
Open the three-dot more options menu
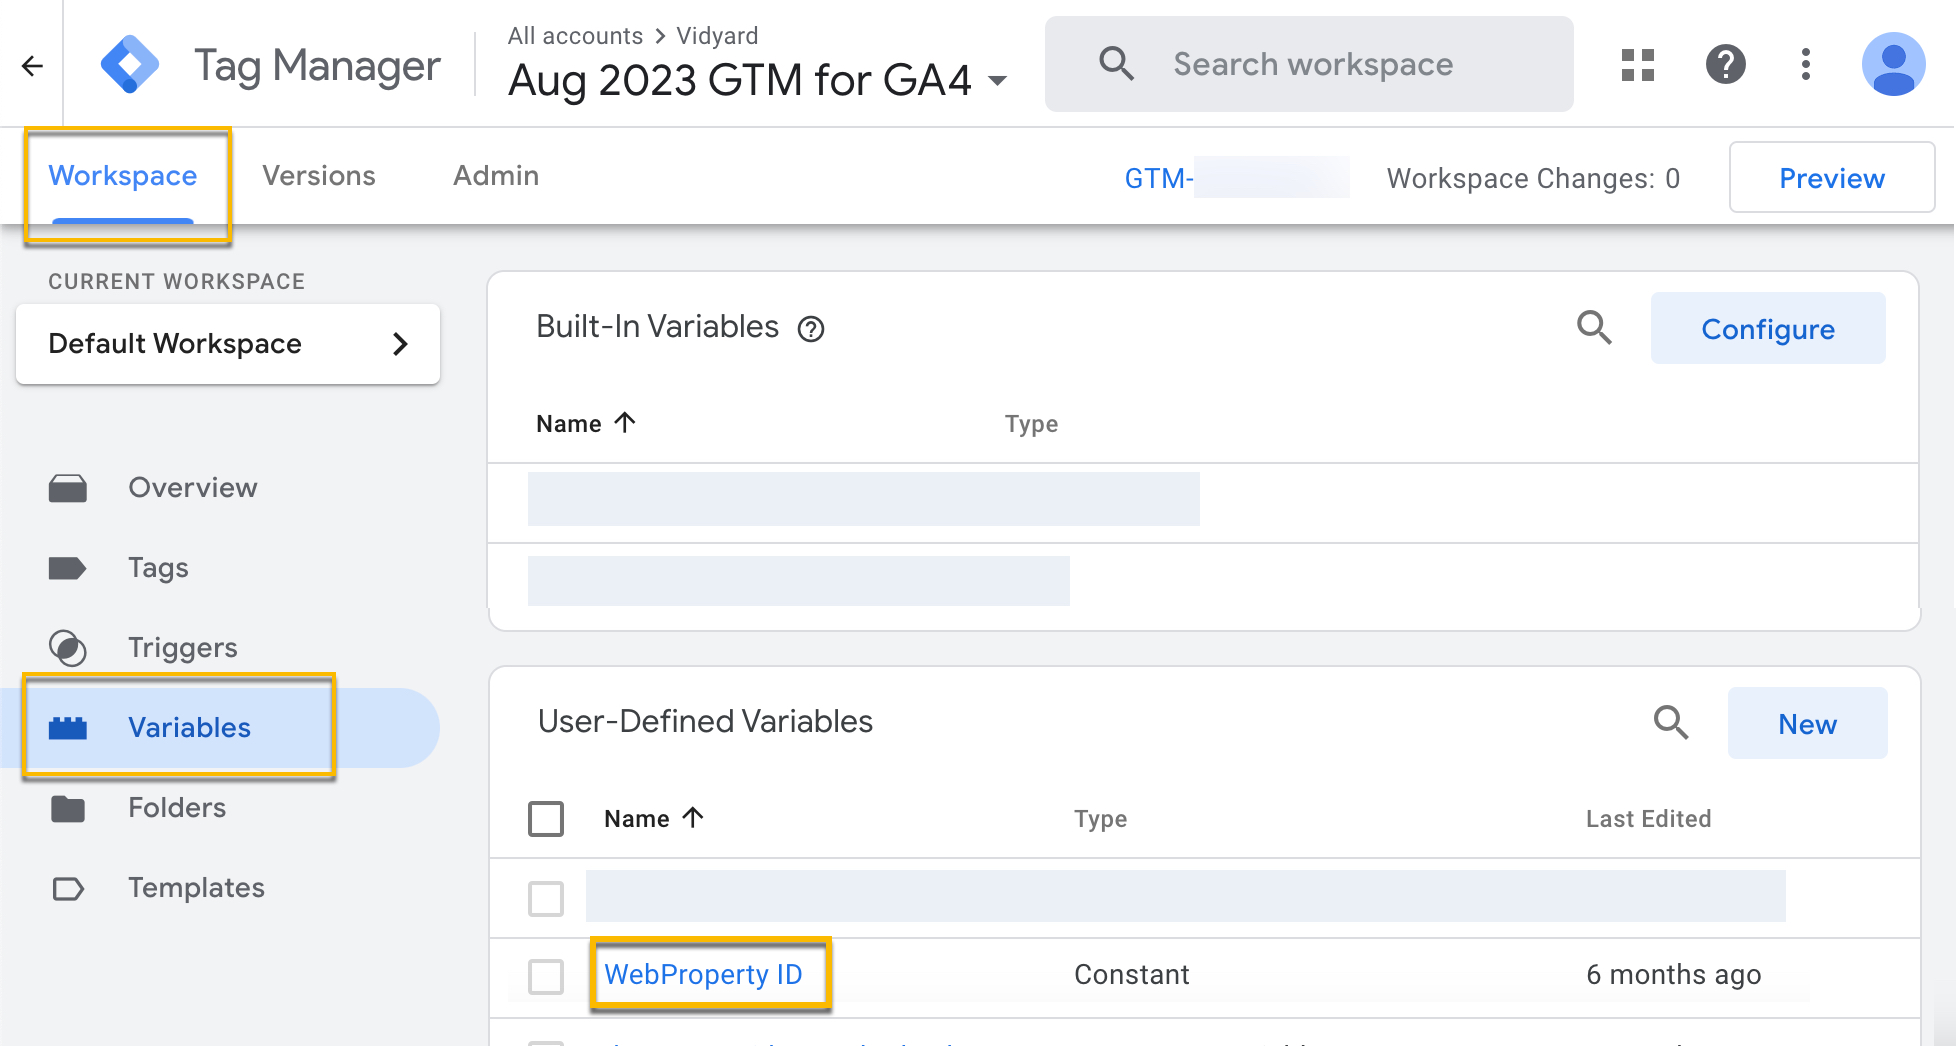pos(1806,65)
